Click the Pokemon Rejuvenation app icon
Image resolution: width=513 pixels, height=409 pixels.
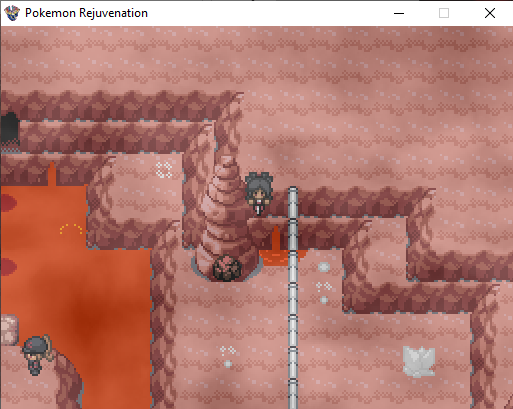coord(12,13)
